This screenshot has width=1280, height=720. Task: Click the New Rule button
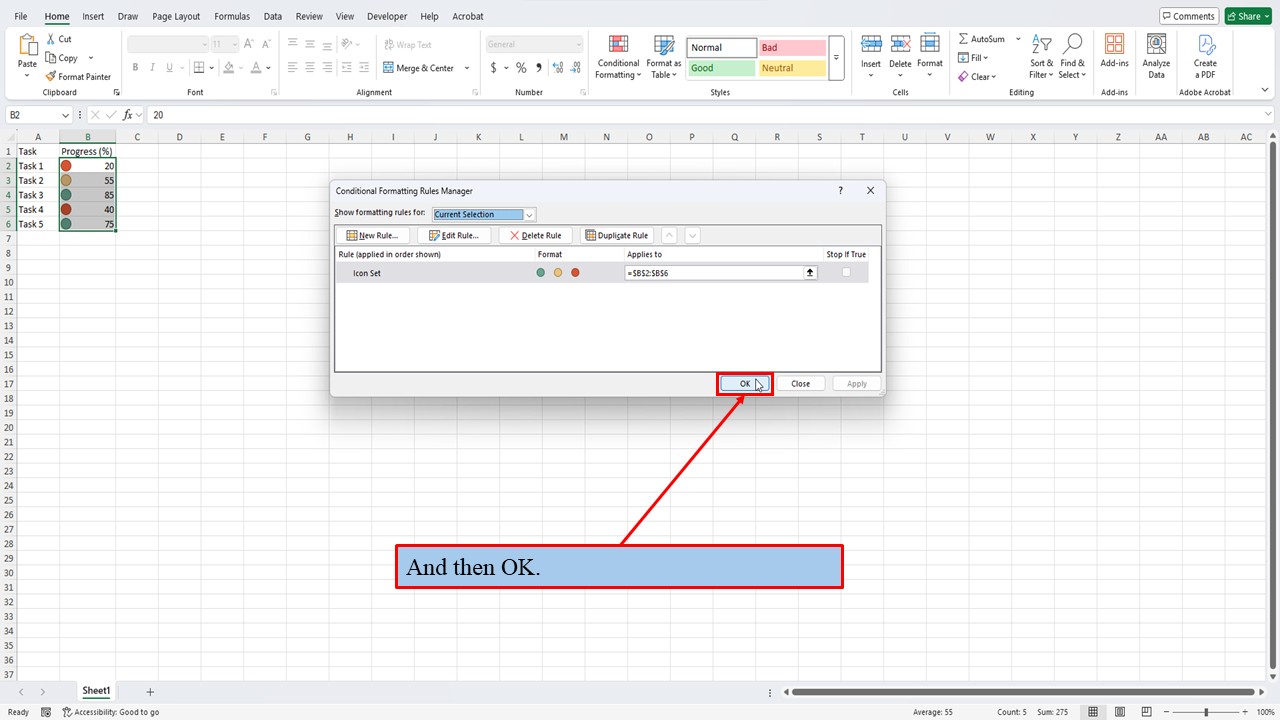coord(372,235)
